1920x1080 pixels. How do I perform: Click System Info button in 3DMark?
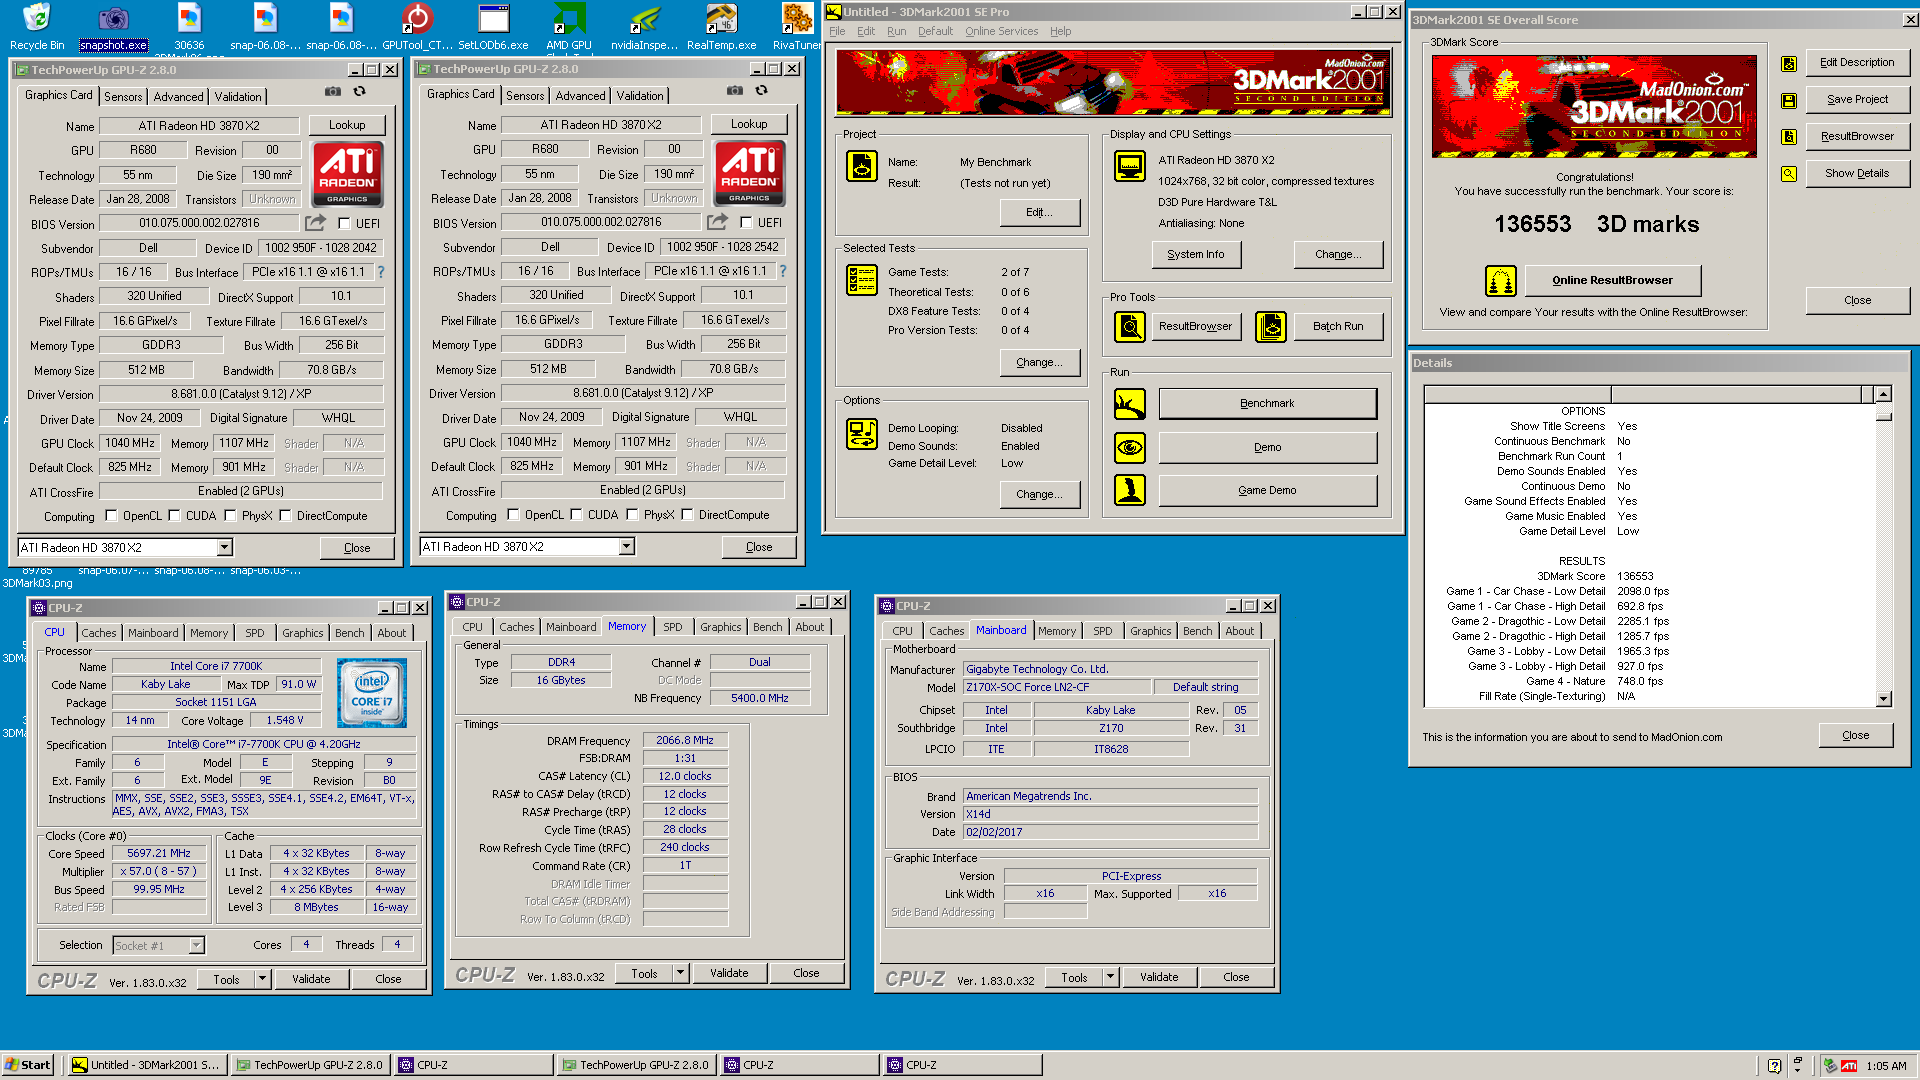coord(1196,254)
